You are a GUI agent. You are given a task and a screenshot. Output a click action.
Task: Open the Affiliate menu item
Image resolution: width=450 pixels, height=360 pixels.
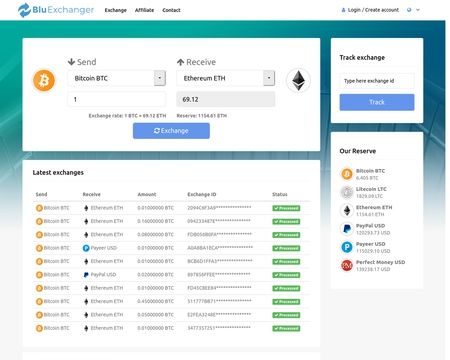(144, 10)
